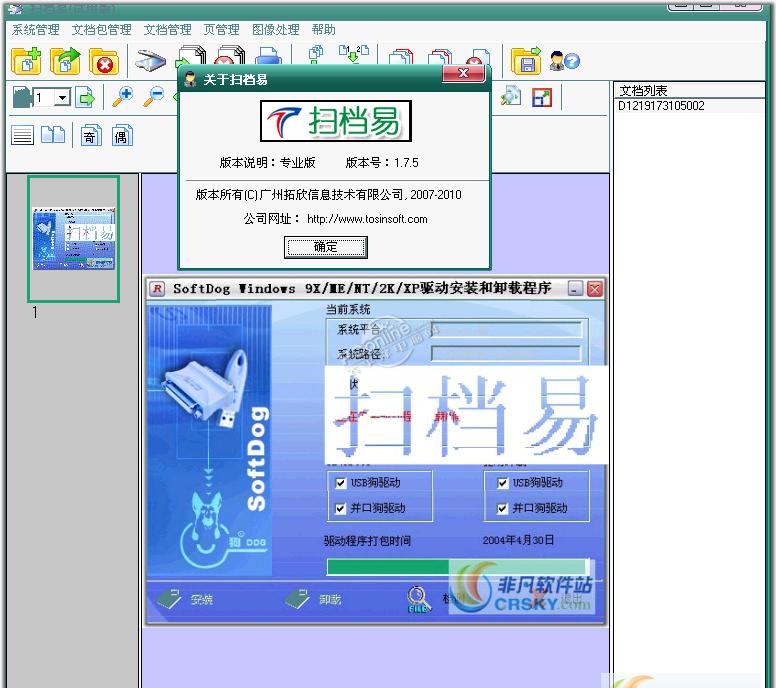The height and width of the screenshot is (688, 776).
Task: Click the 系统路径 field in SoftDog image
Action: pos(506,353)
